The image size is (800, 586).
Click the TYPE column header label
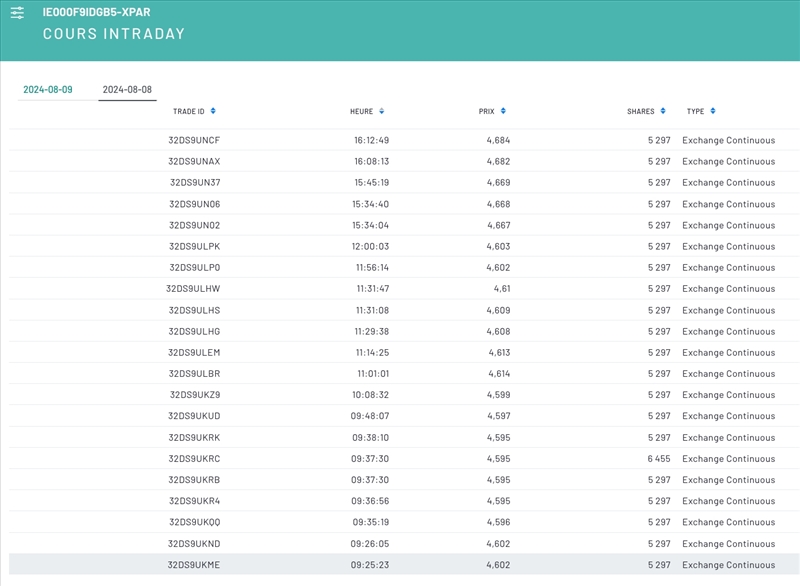pyautogui.click(x=695, y=111)
